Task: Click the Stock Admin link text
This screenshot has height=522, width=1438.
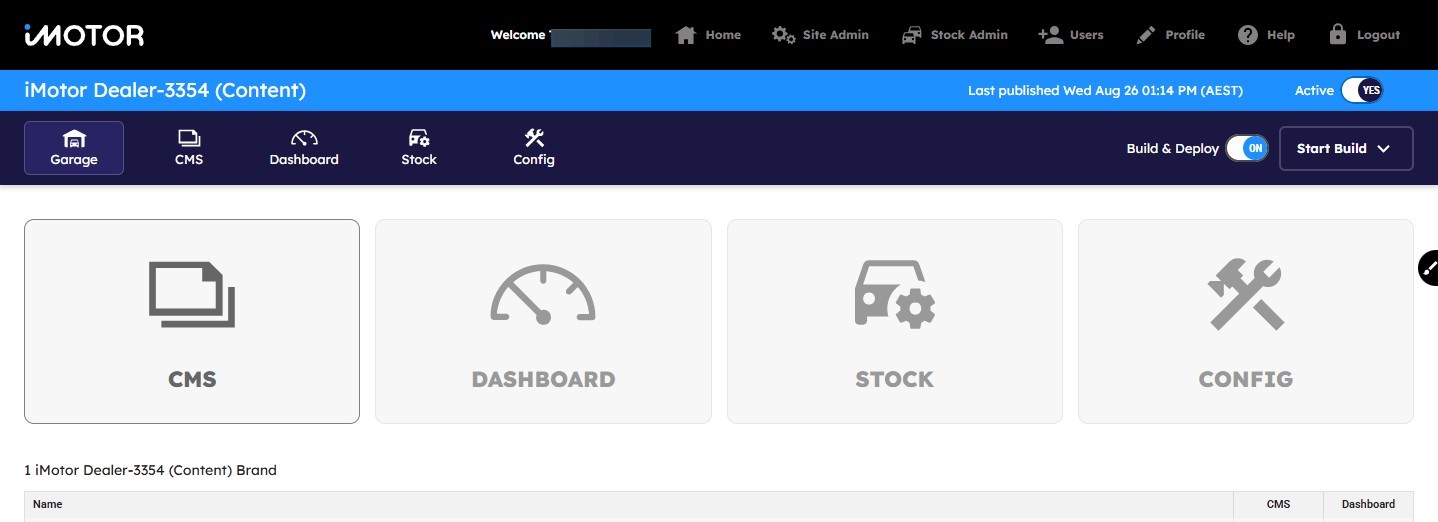Action: (969, 35)
